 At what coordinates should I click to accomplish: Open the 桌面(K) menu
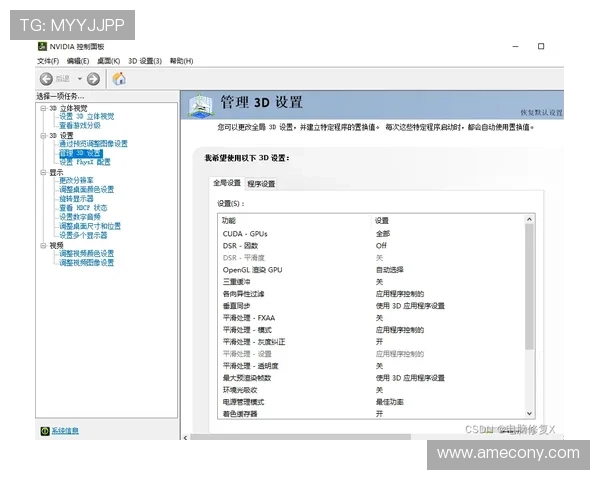click(x=108, y=61)
